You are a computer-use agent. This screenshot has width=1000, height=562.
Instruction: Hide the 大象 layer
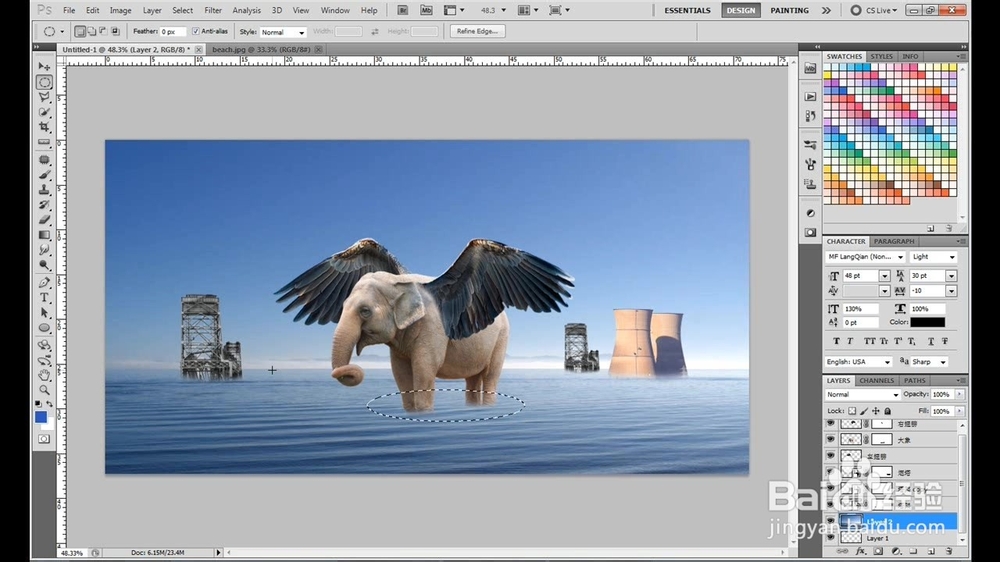click(x=830, y=440)
